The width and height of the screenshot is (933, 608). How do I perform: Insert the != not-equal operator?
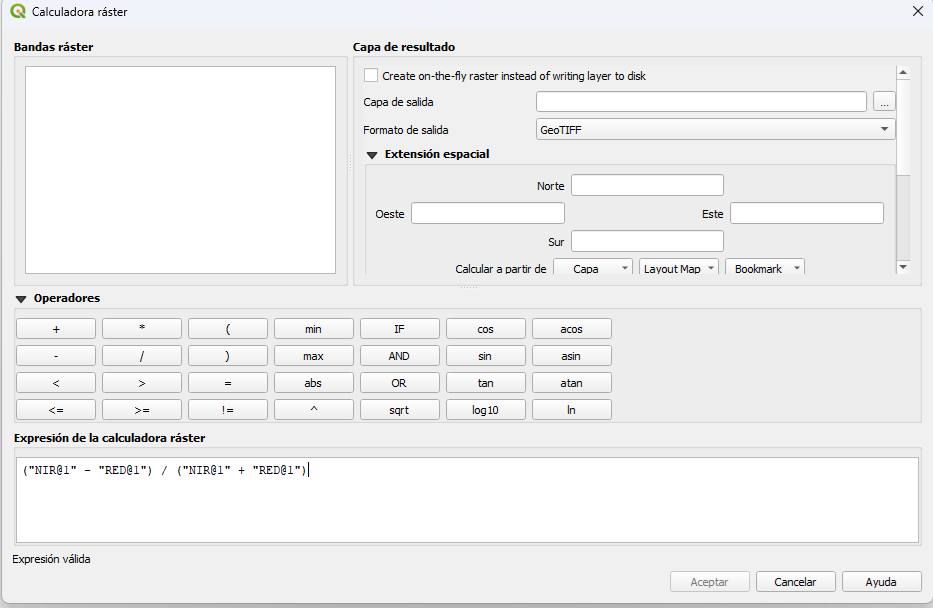[x=228, y=409]
